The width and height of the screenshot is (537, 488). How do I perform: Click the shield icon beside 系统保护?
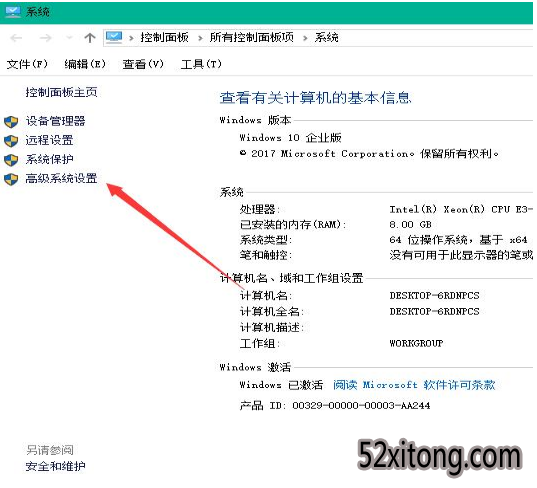[11, 160]
